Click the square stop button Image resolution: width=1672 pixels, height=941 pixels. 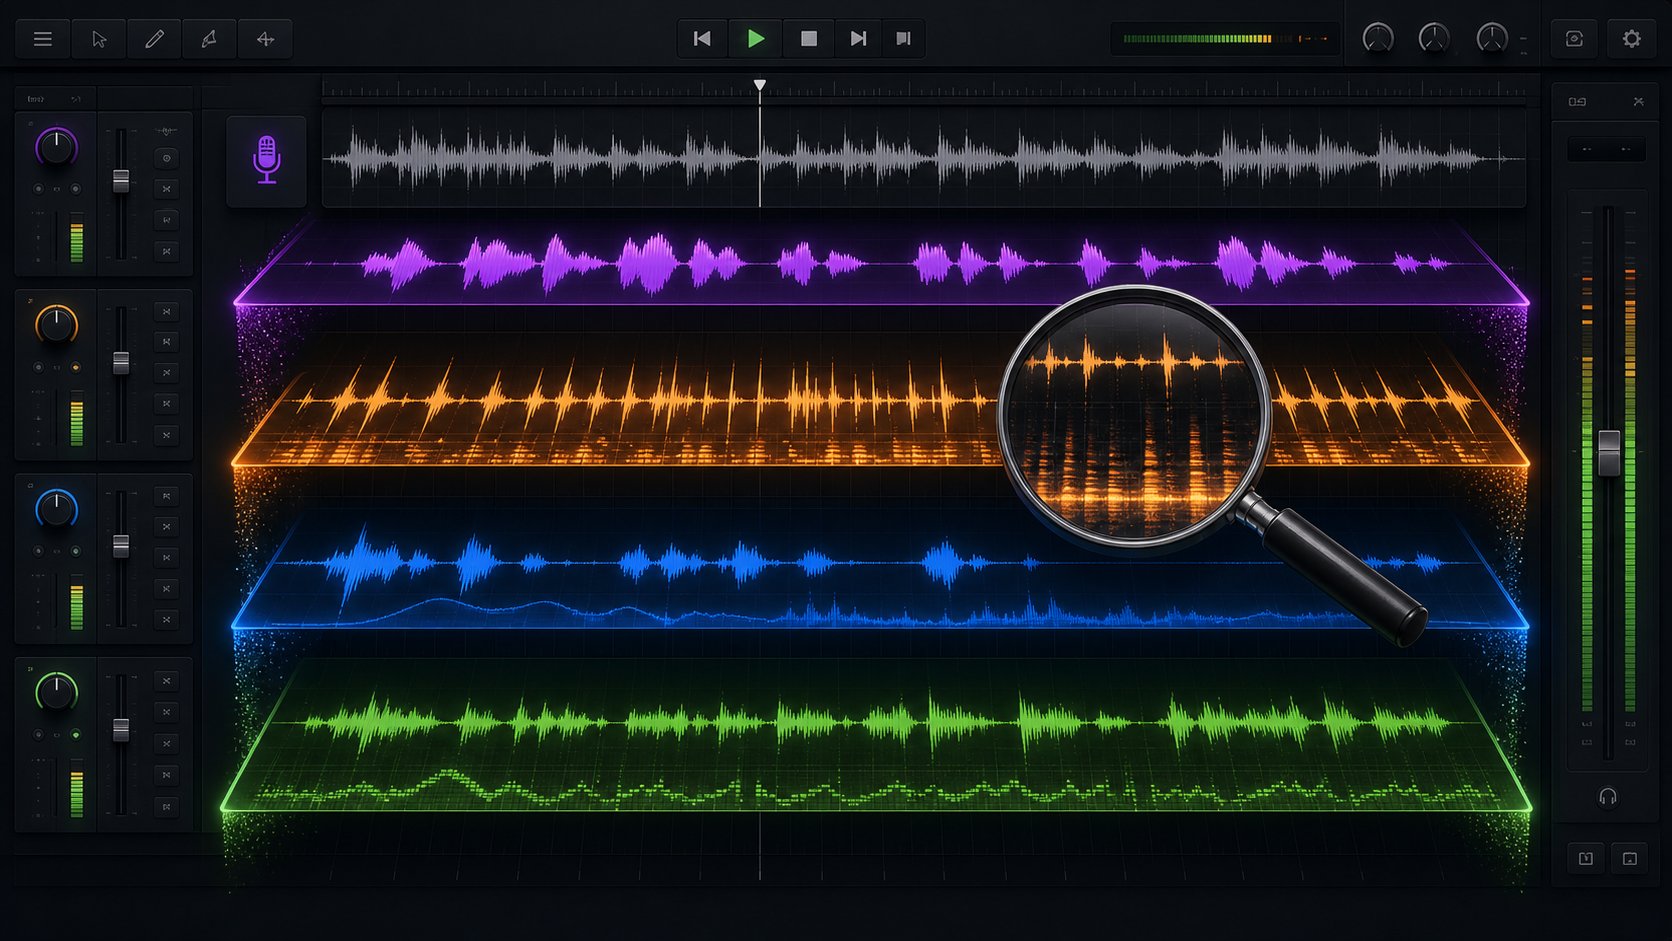809,38
